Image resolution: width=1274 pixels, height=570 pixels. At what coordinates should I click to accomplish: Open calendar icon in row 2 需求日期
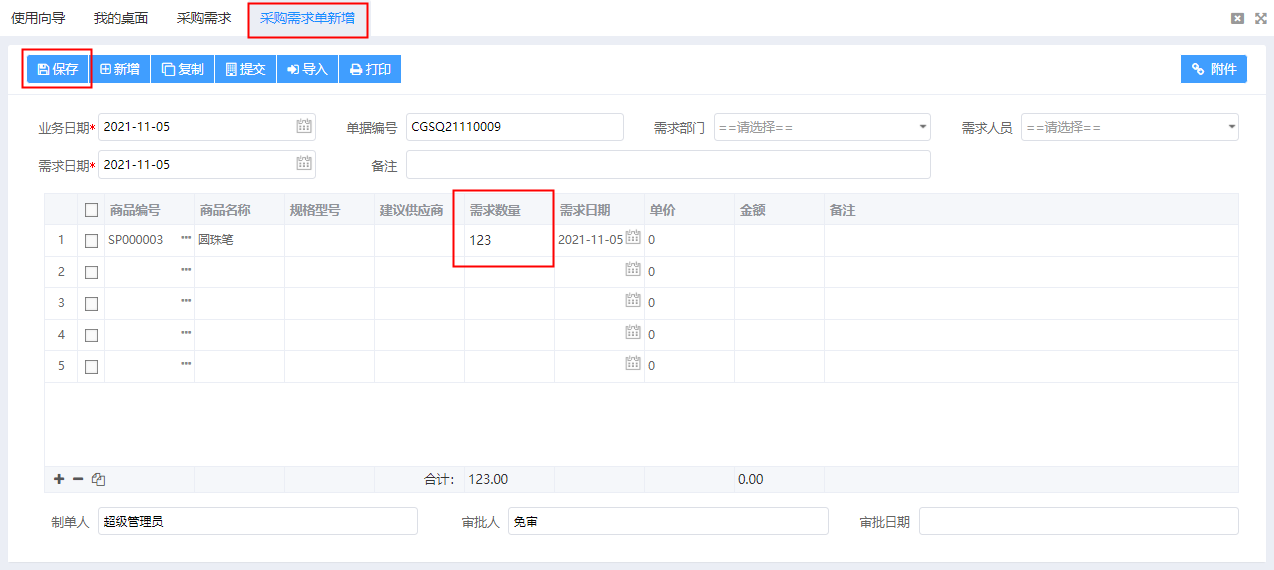pos(633,270)
